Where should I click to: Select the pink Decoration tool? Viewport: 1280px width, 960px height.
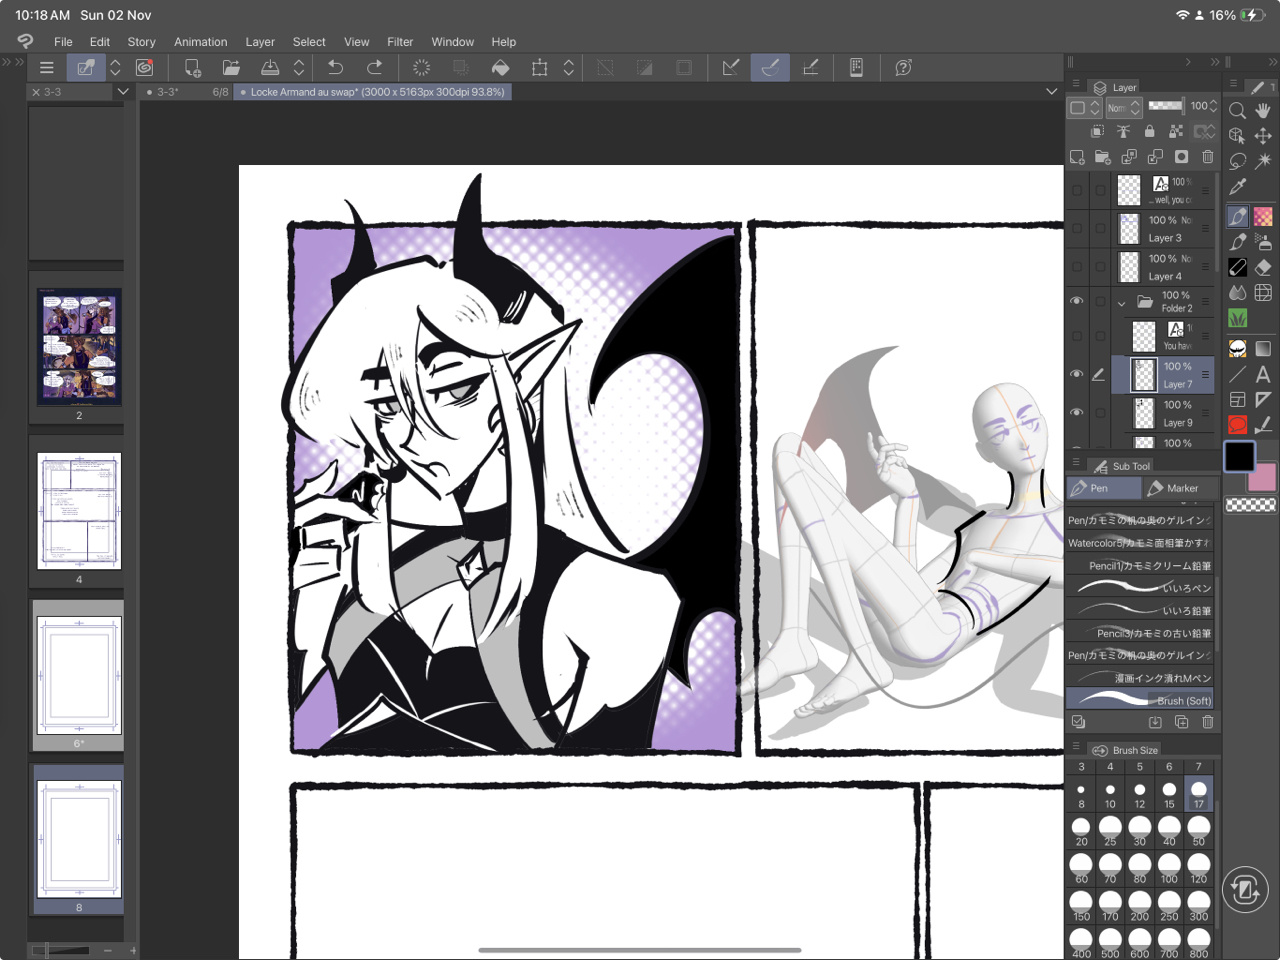tap(1263, 216)
